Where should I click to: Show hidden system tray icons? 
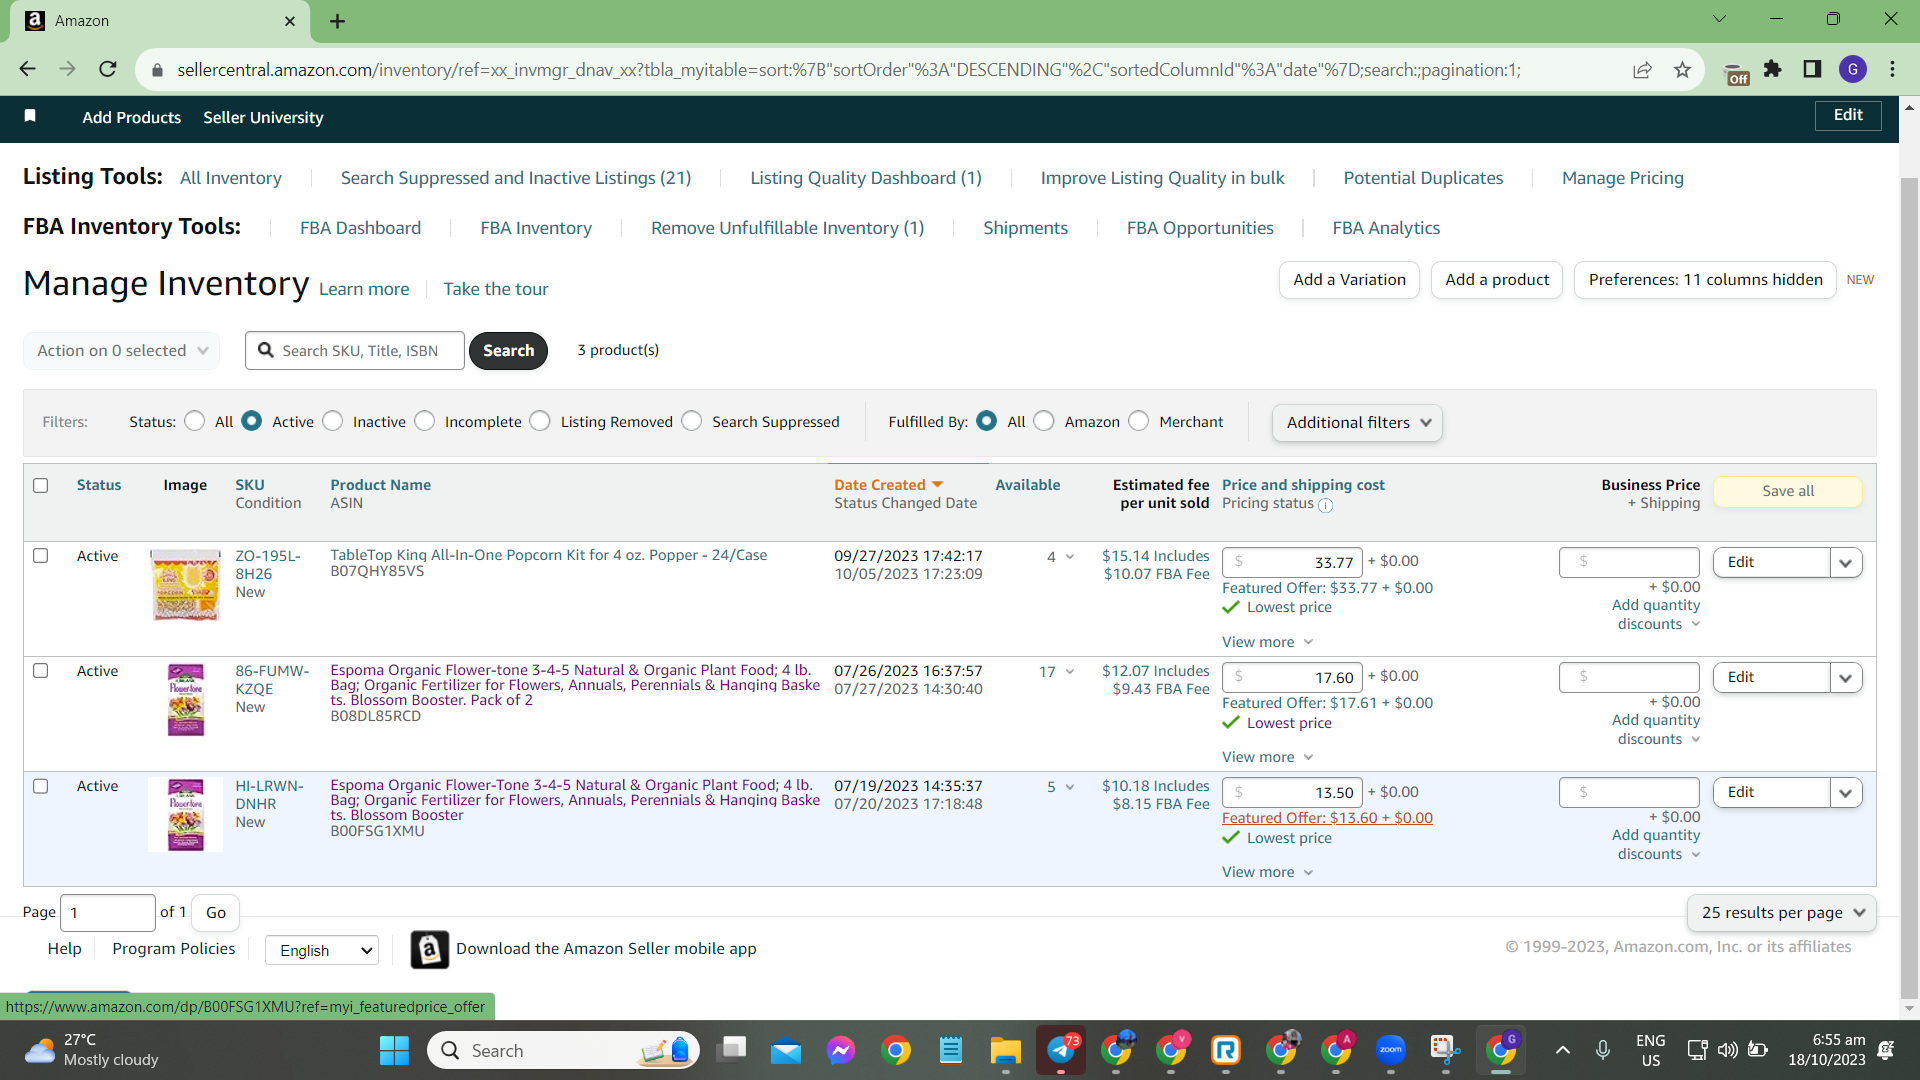point(1562,1050)
